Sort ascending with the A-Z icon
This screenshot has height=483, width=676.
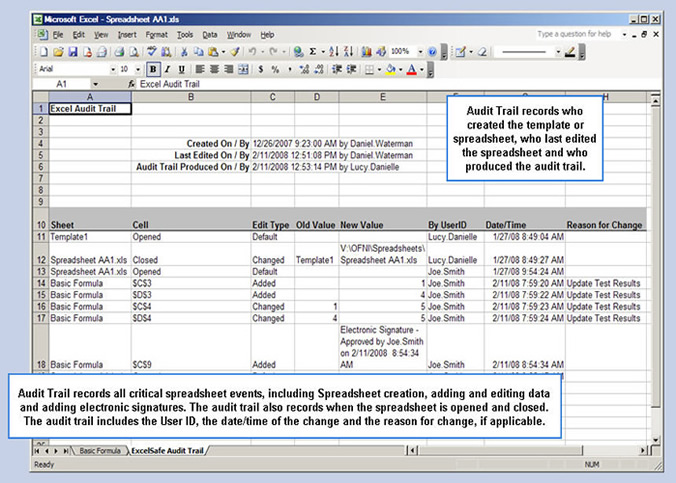334,52
